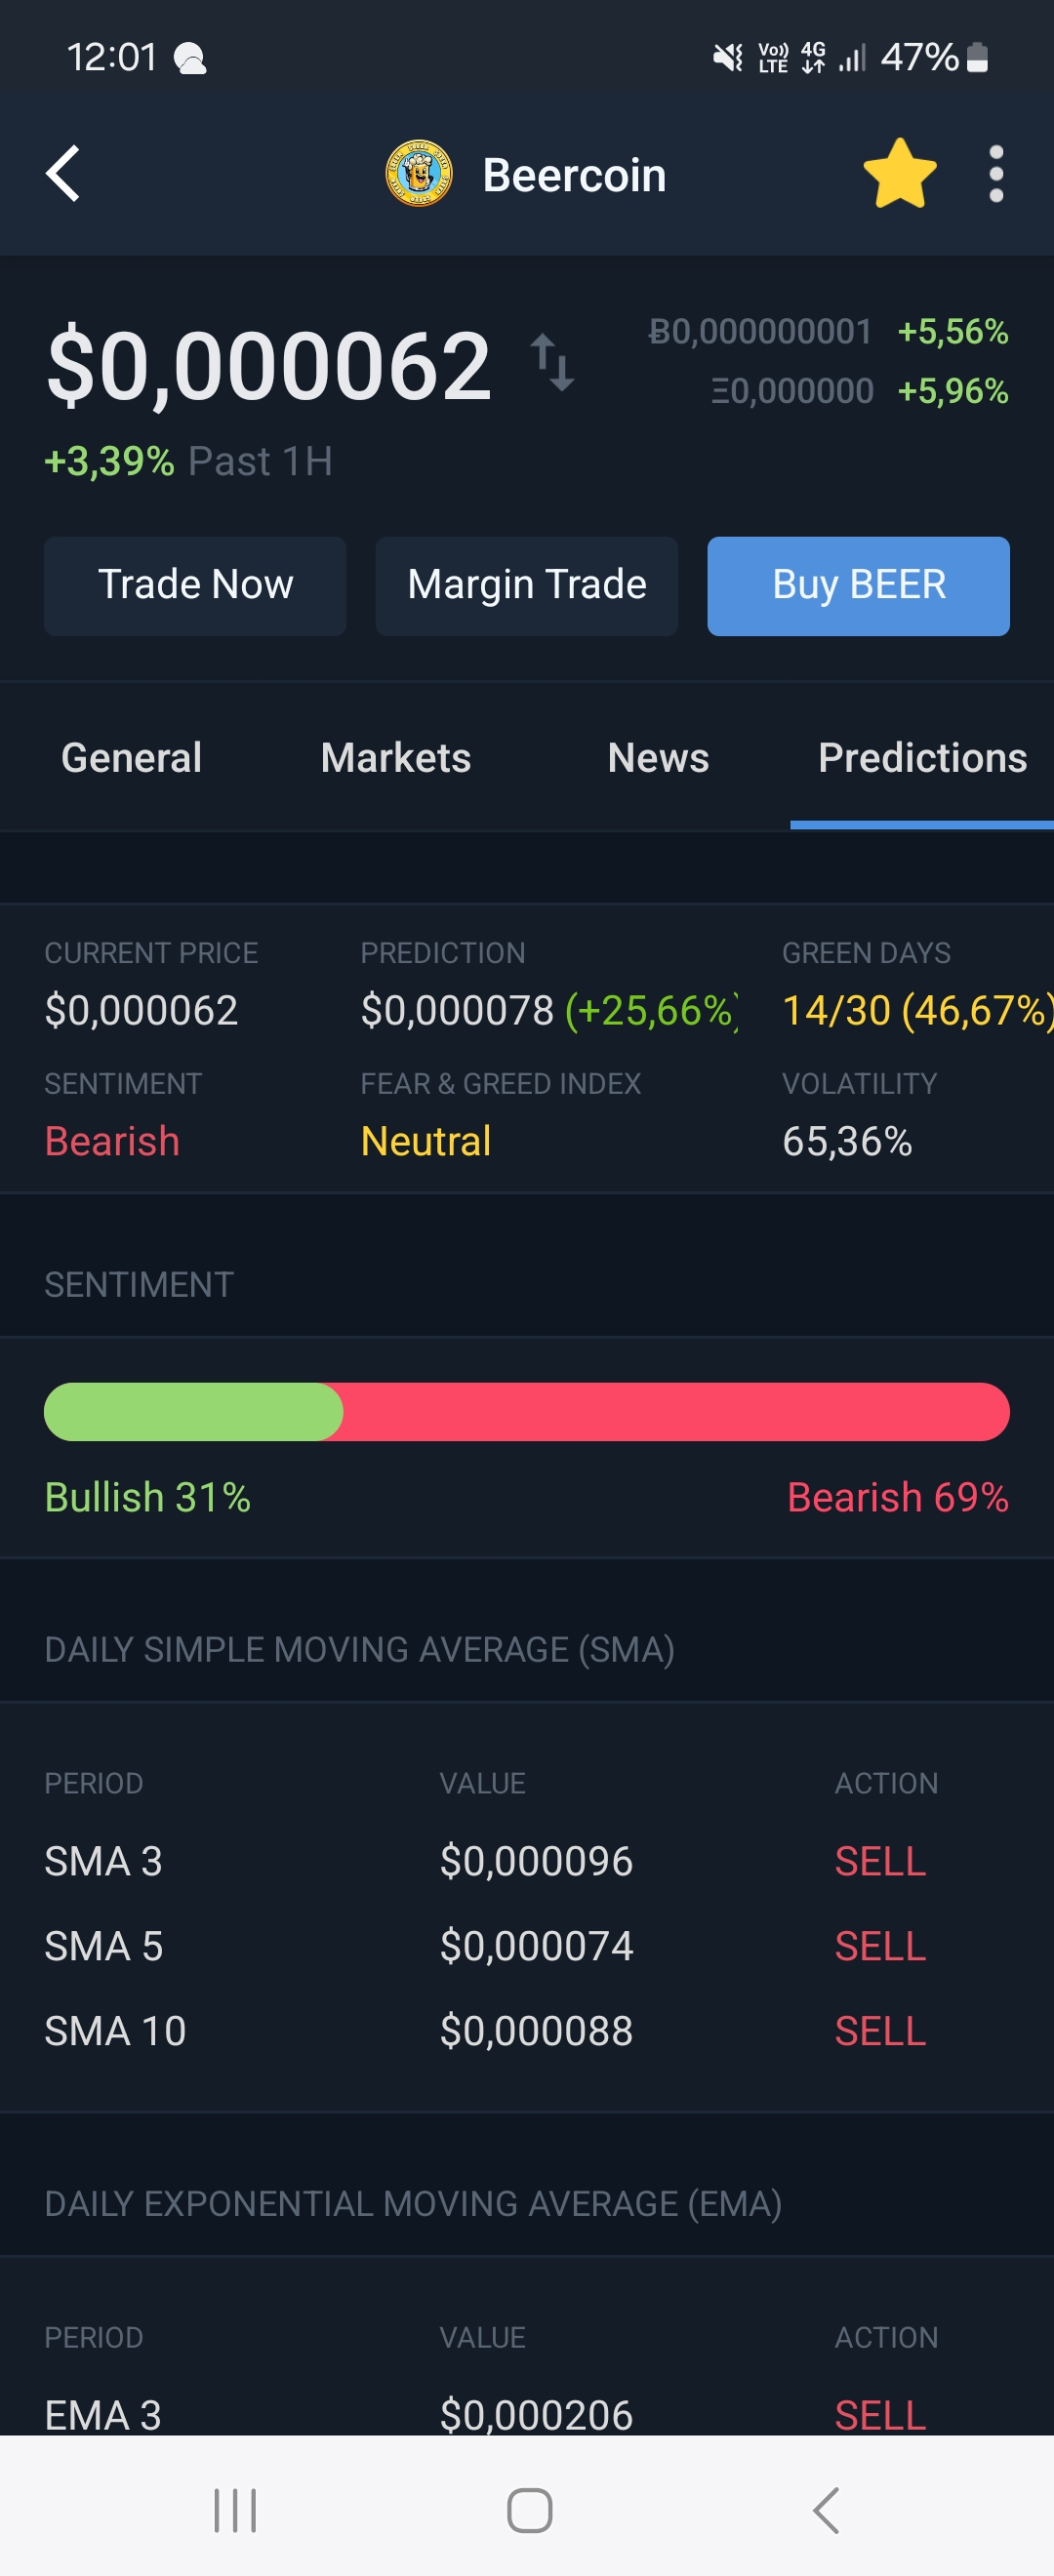
Task: Tap the Android home button icon
Action: tap(529, 2511)
